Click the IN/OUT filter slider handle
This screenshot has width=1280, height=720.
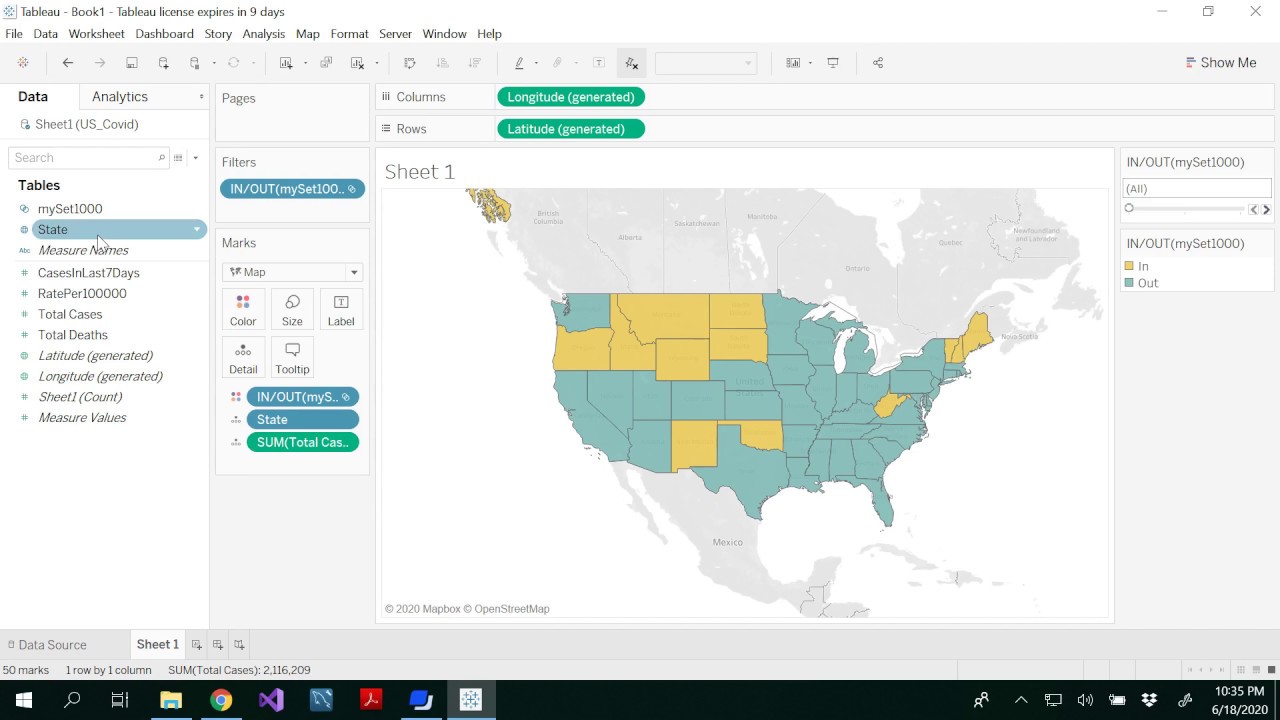[x=1129, y=208]
